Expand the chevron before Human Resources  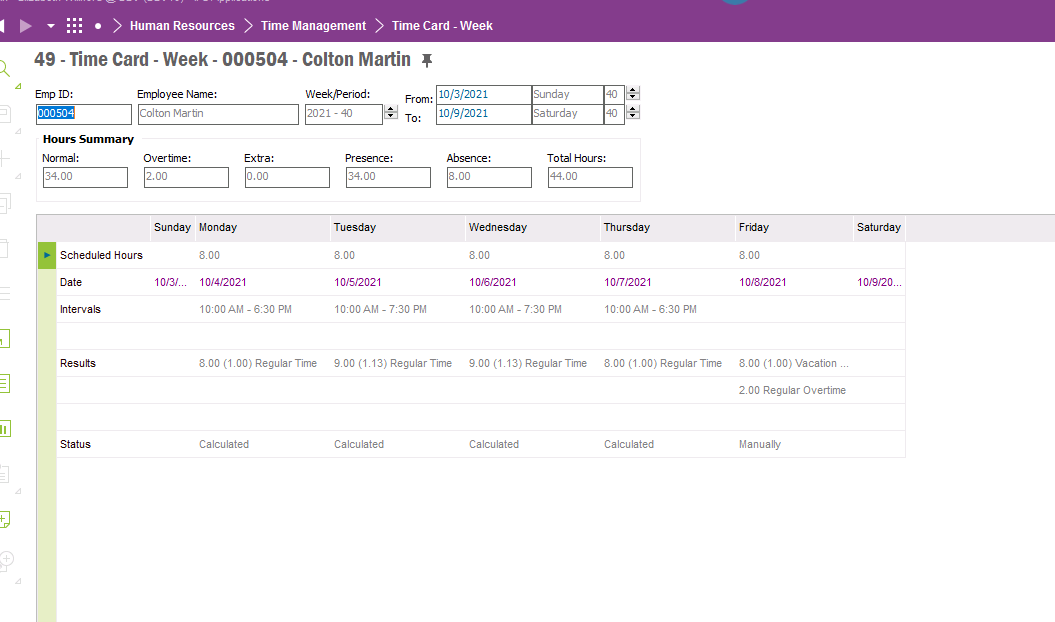coord(117,26)
